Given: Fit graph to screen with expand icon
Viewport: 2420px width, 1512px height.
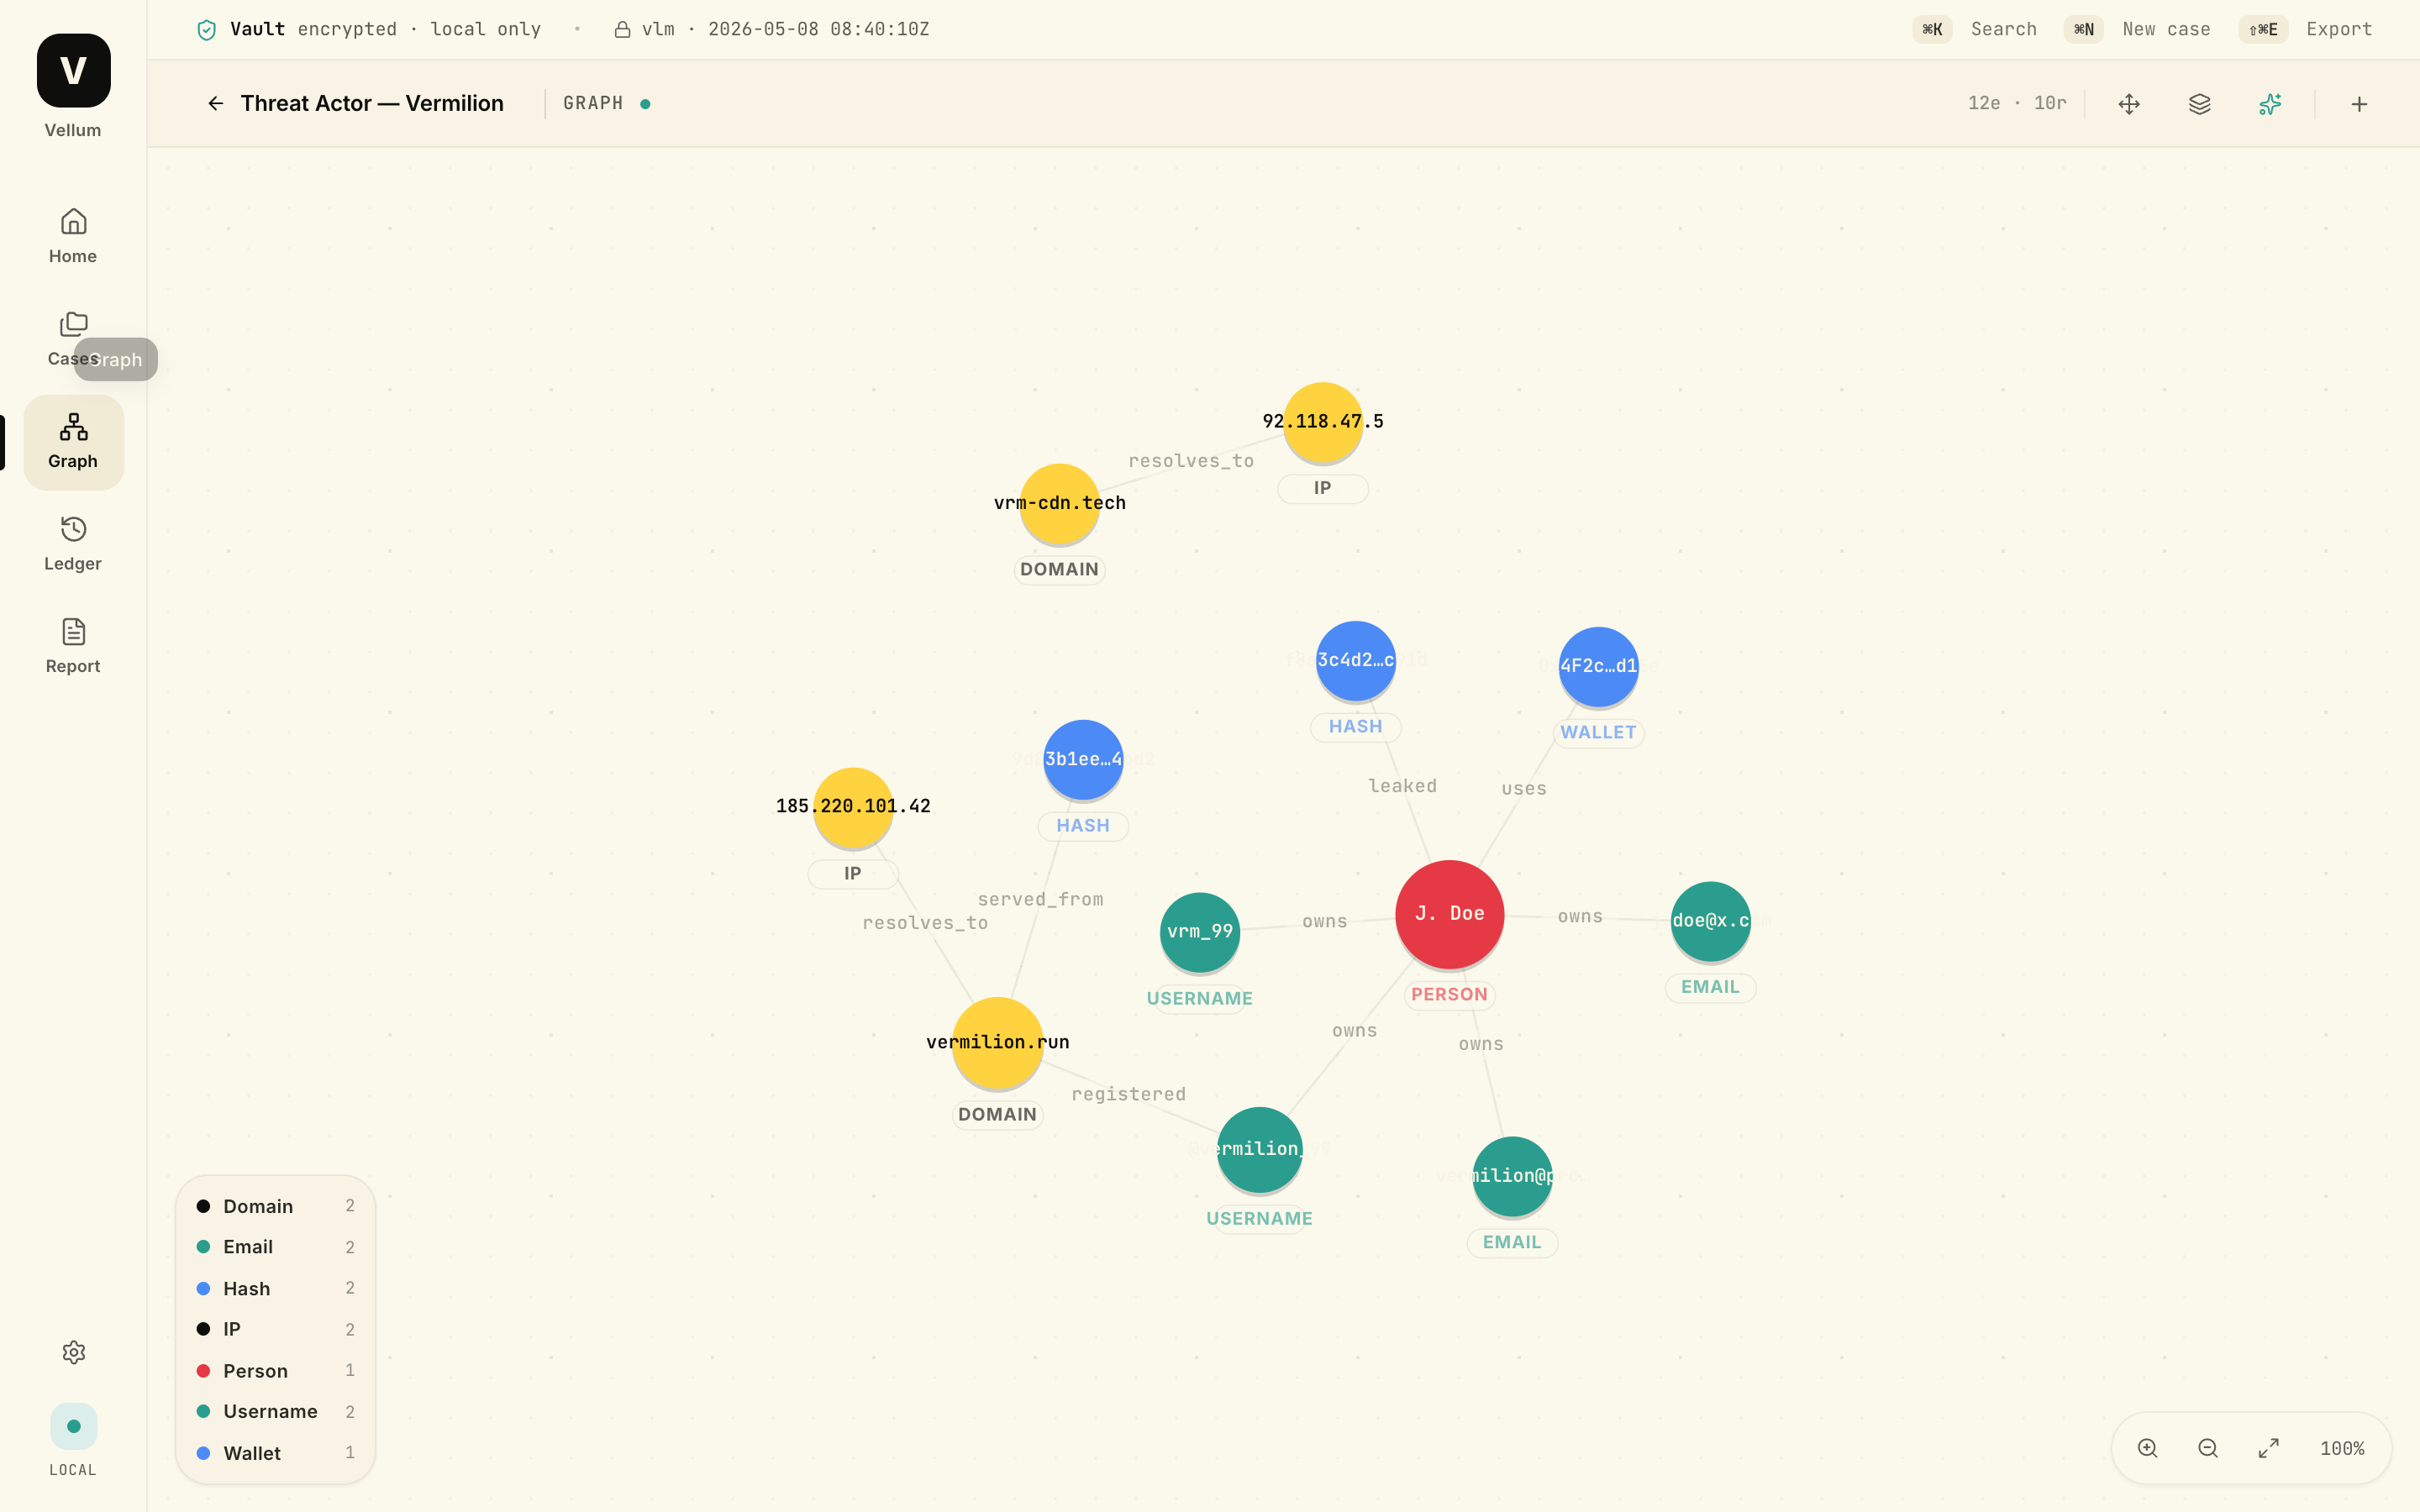Looking at the screenshot, I should point(2269,1448).
